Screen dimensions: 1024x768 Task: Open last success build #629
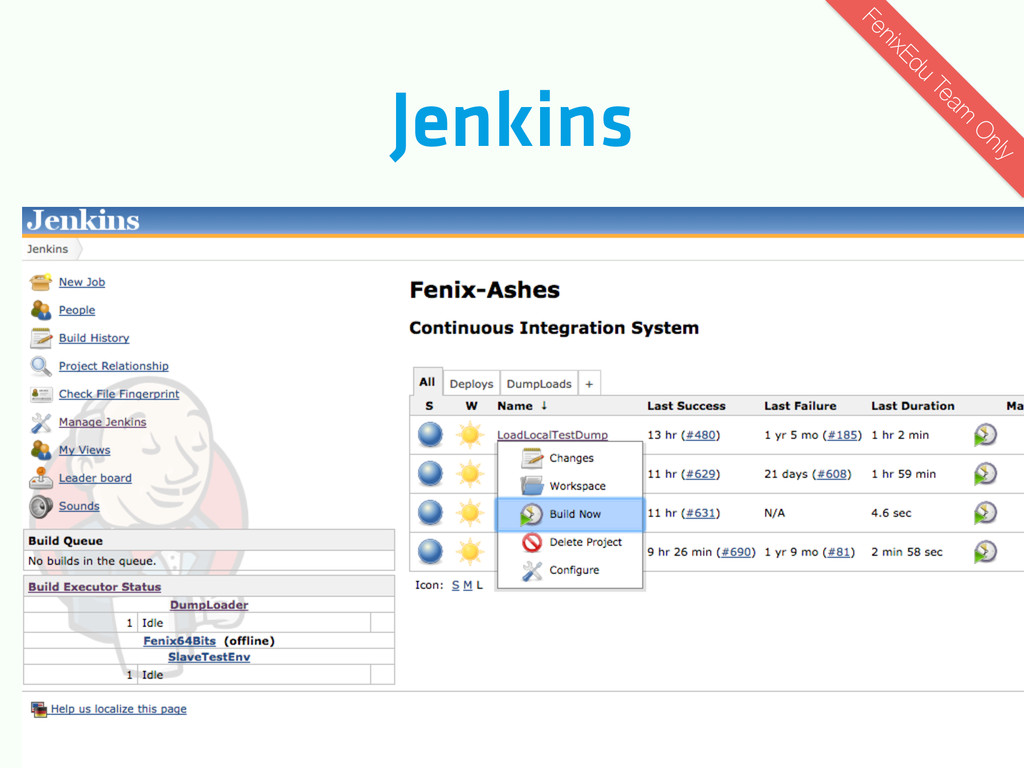700,474
